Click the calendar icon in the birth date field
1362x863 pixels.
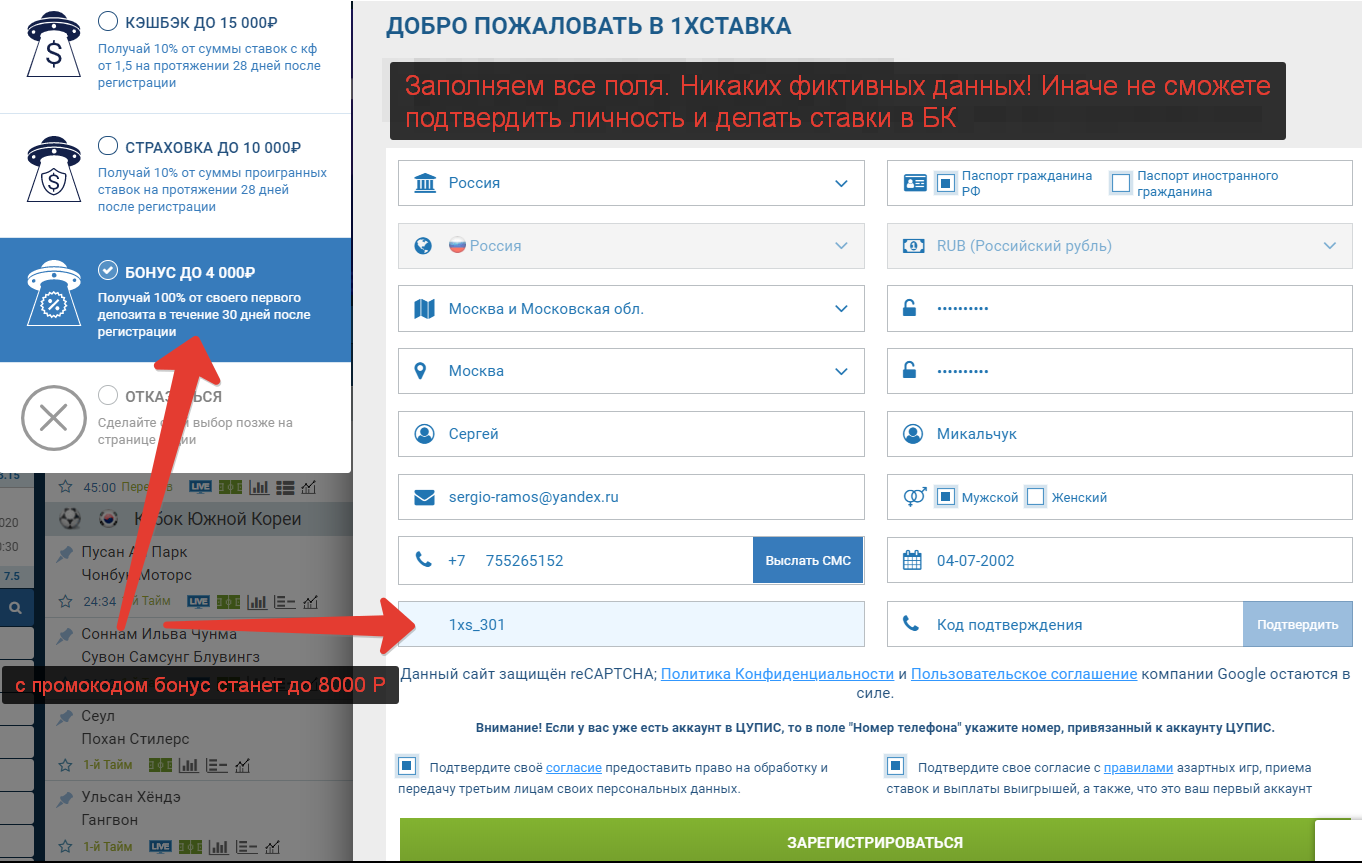(x=912, y=560)
